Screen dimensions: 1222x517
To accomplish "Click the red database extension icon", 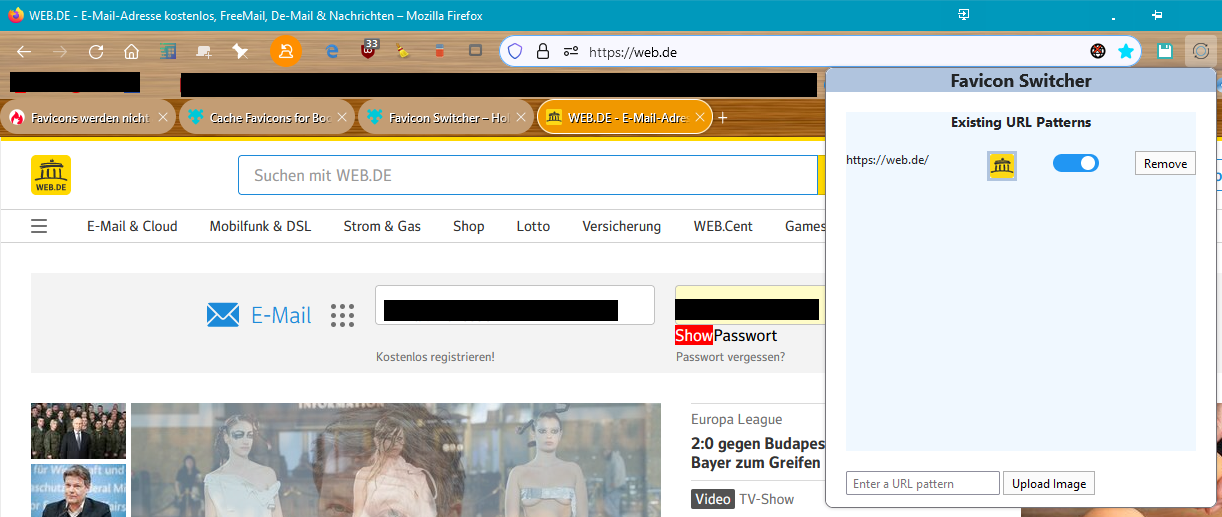I will pos(439,51).
